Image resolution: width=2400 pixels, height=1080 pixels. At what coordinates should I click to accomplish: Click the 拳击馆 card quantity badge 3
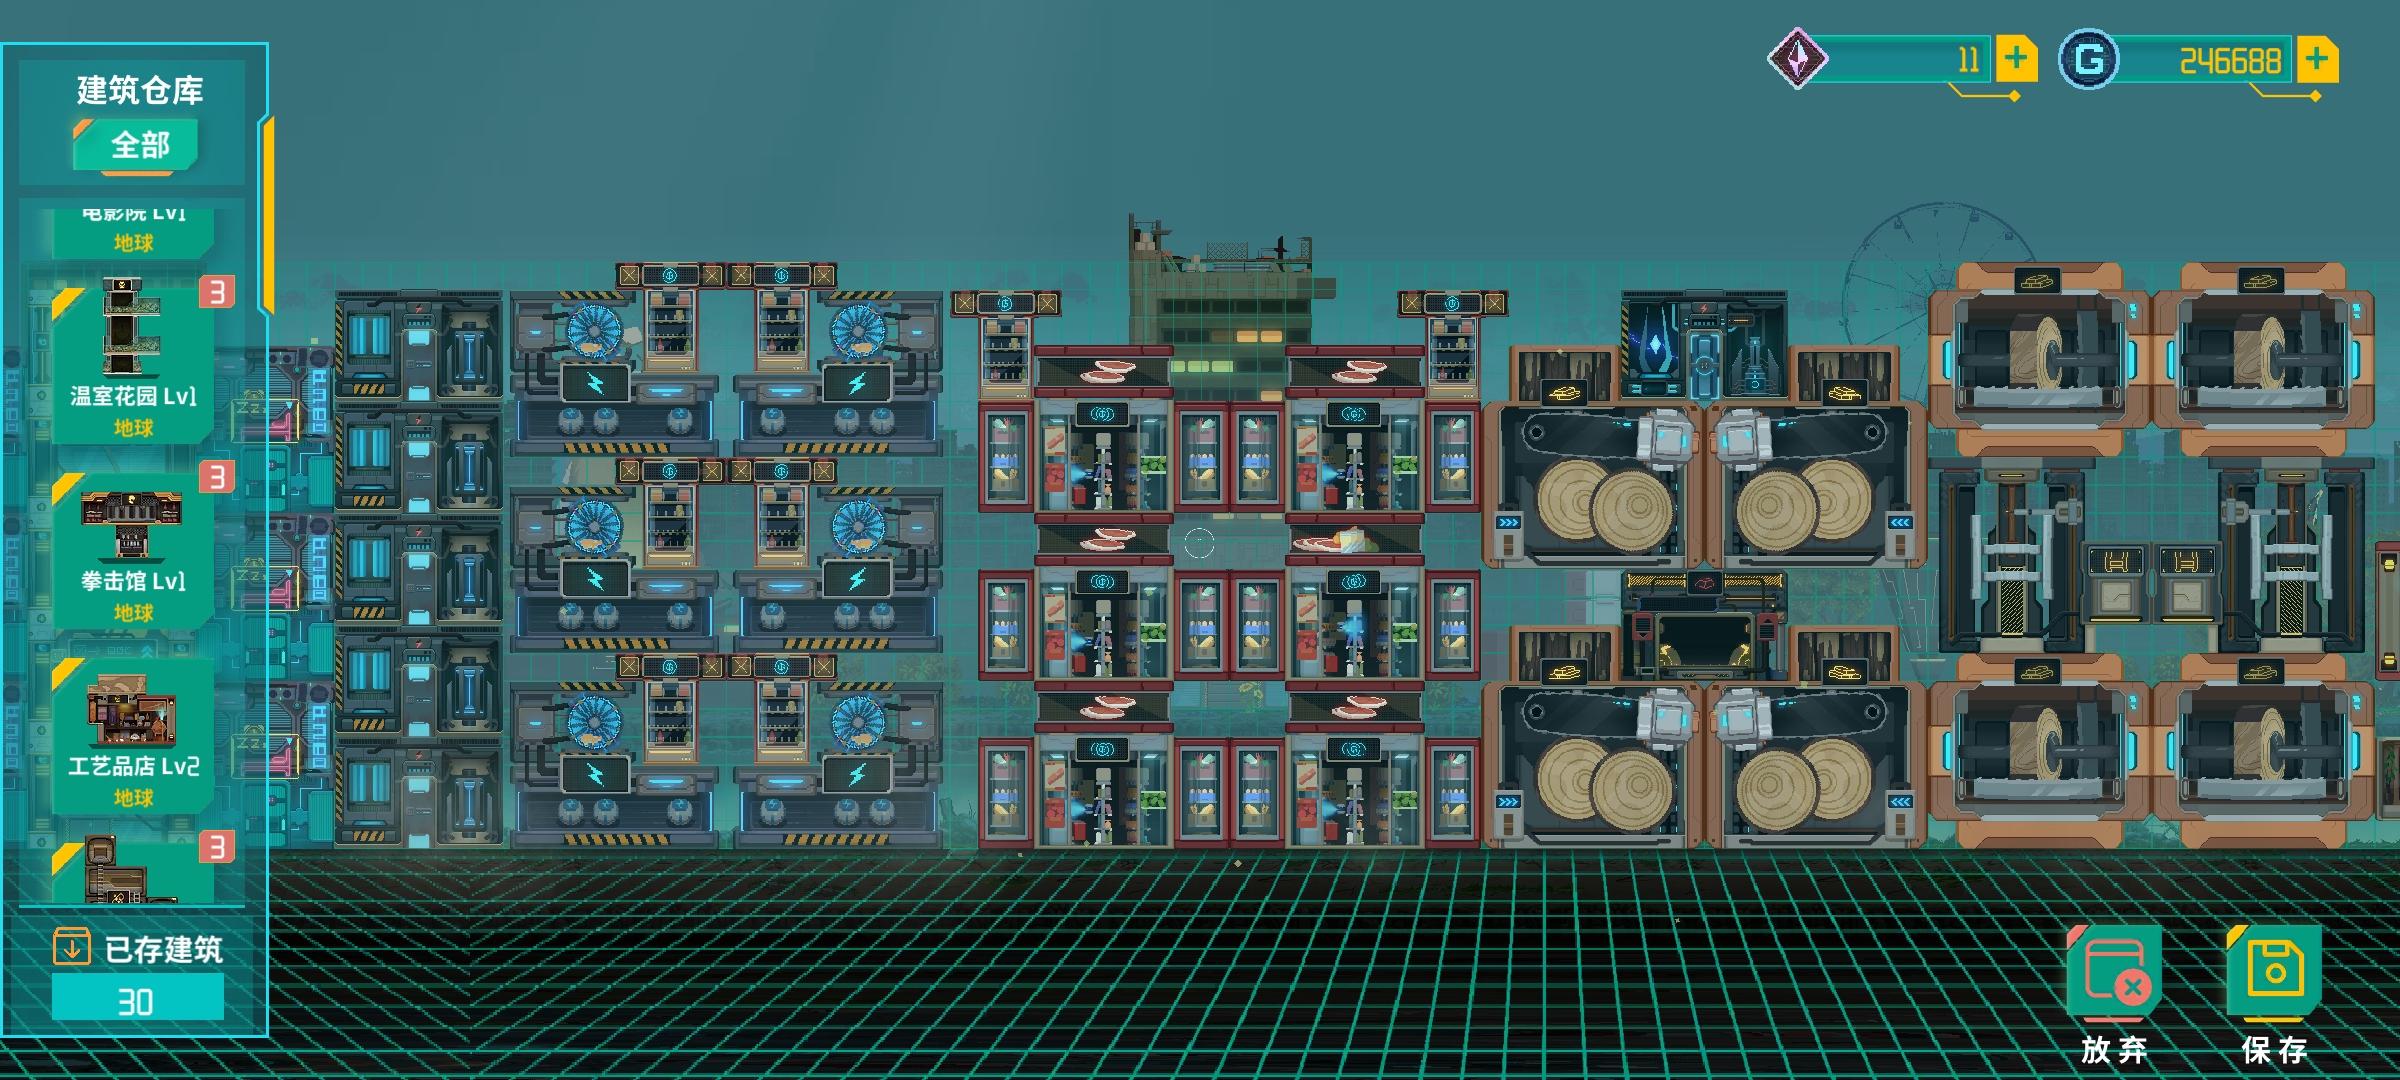coord(217,476)
